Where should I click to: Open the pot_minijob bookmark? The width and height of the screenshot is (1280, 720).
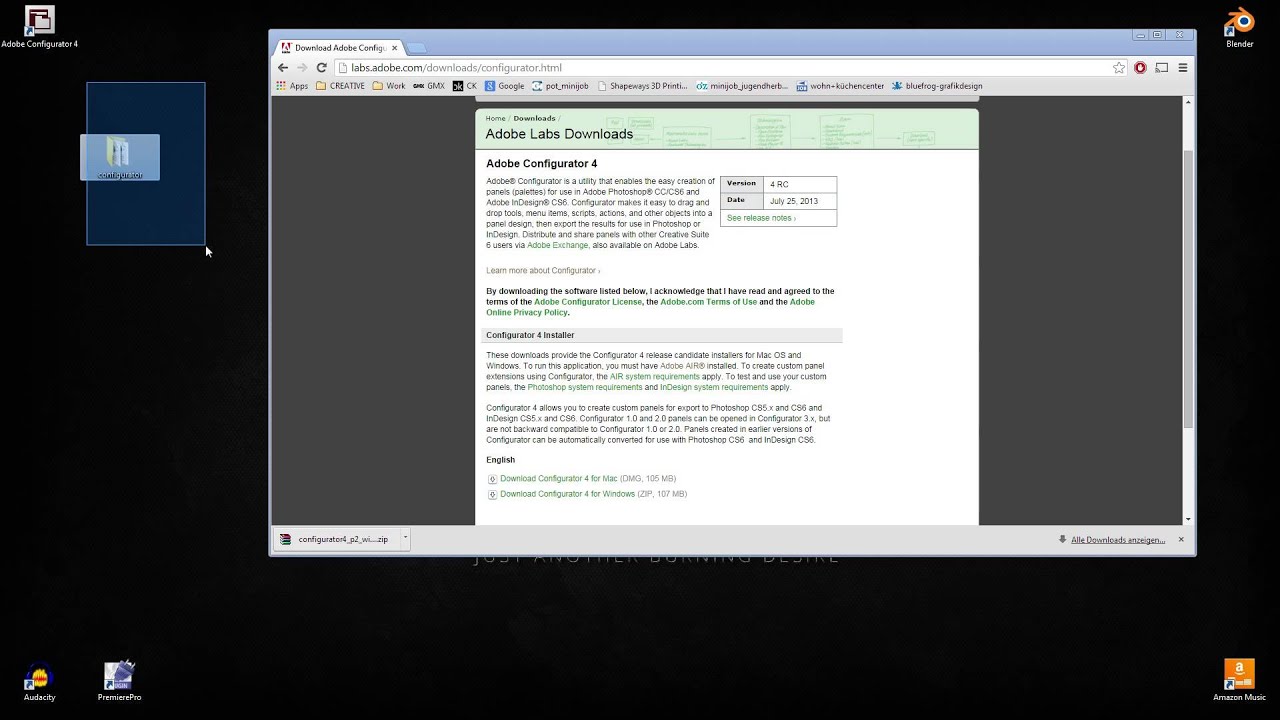click(x=560, y=86)
